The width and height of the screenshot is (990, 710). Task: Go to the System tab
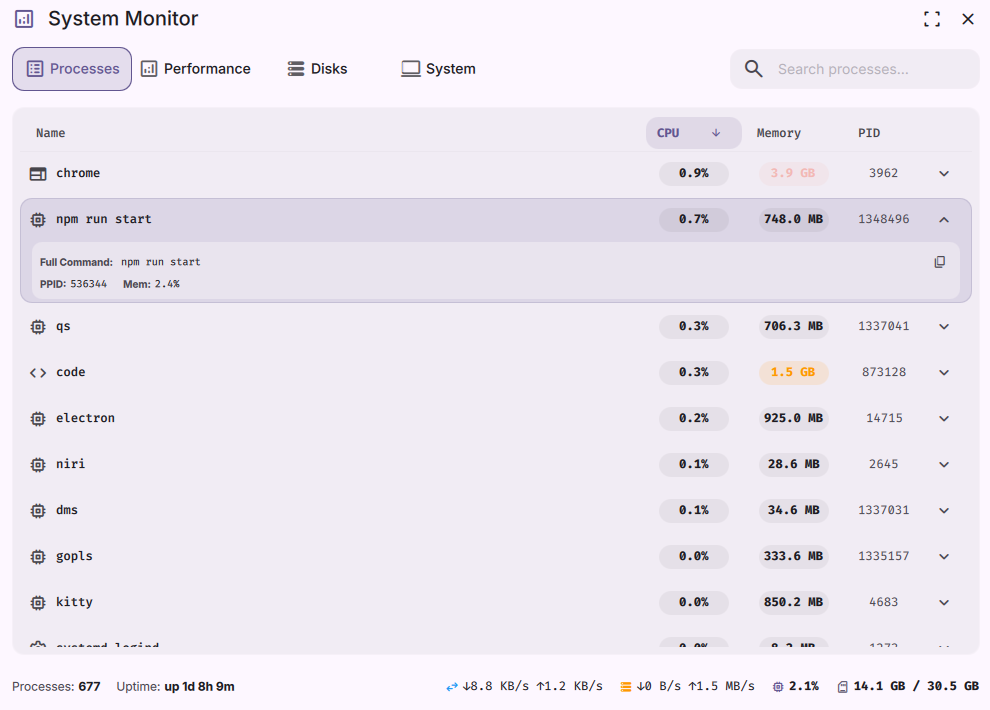[439, 69]
